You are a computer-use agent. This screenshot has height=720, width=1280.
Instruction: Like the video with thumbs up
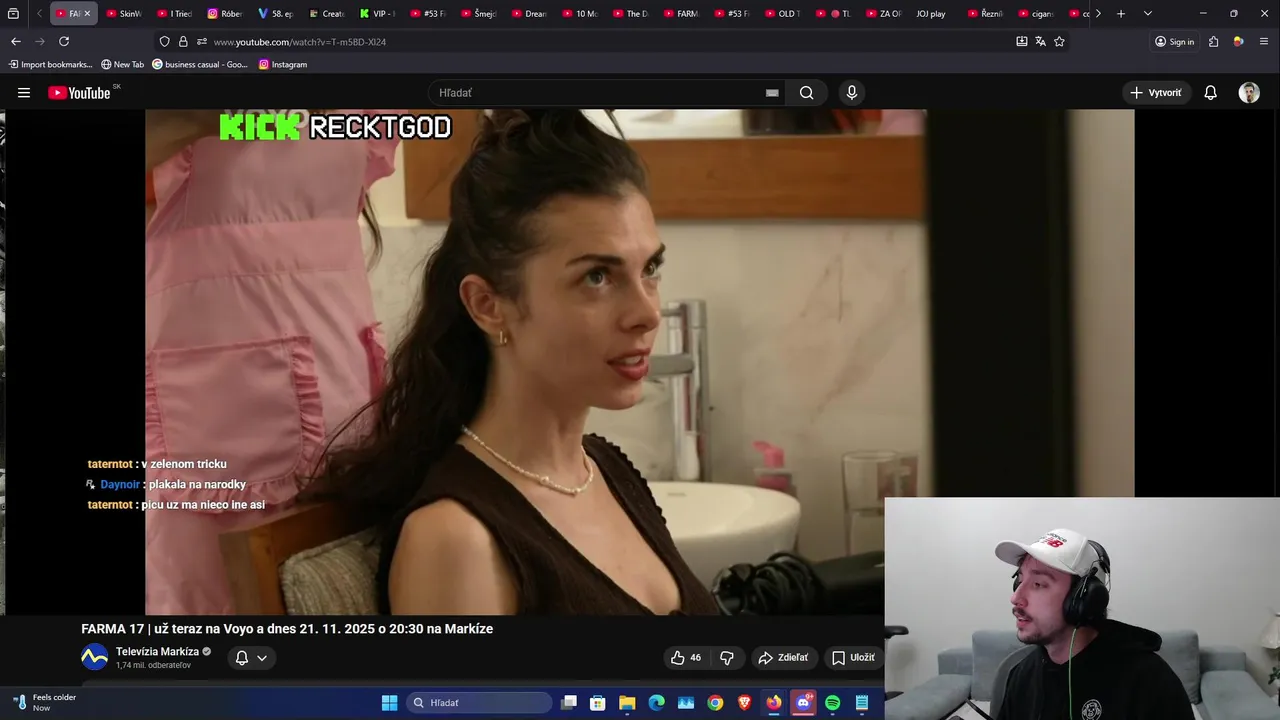pos(685,658)
